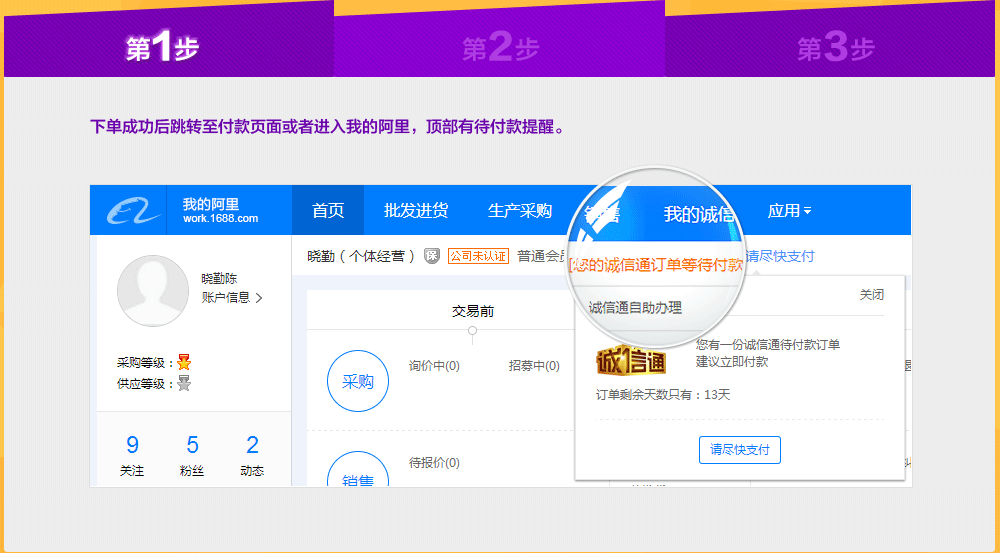Open 我的诚信 in the navigation bar
The image size is (1000, 553).
pos(699,214)
